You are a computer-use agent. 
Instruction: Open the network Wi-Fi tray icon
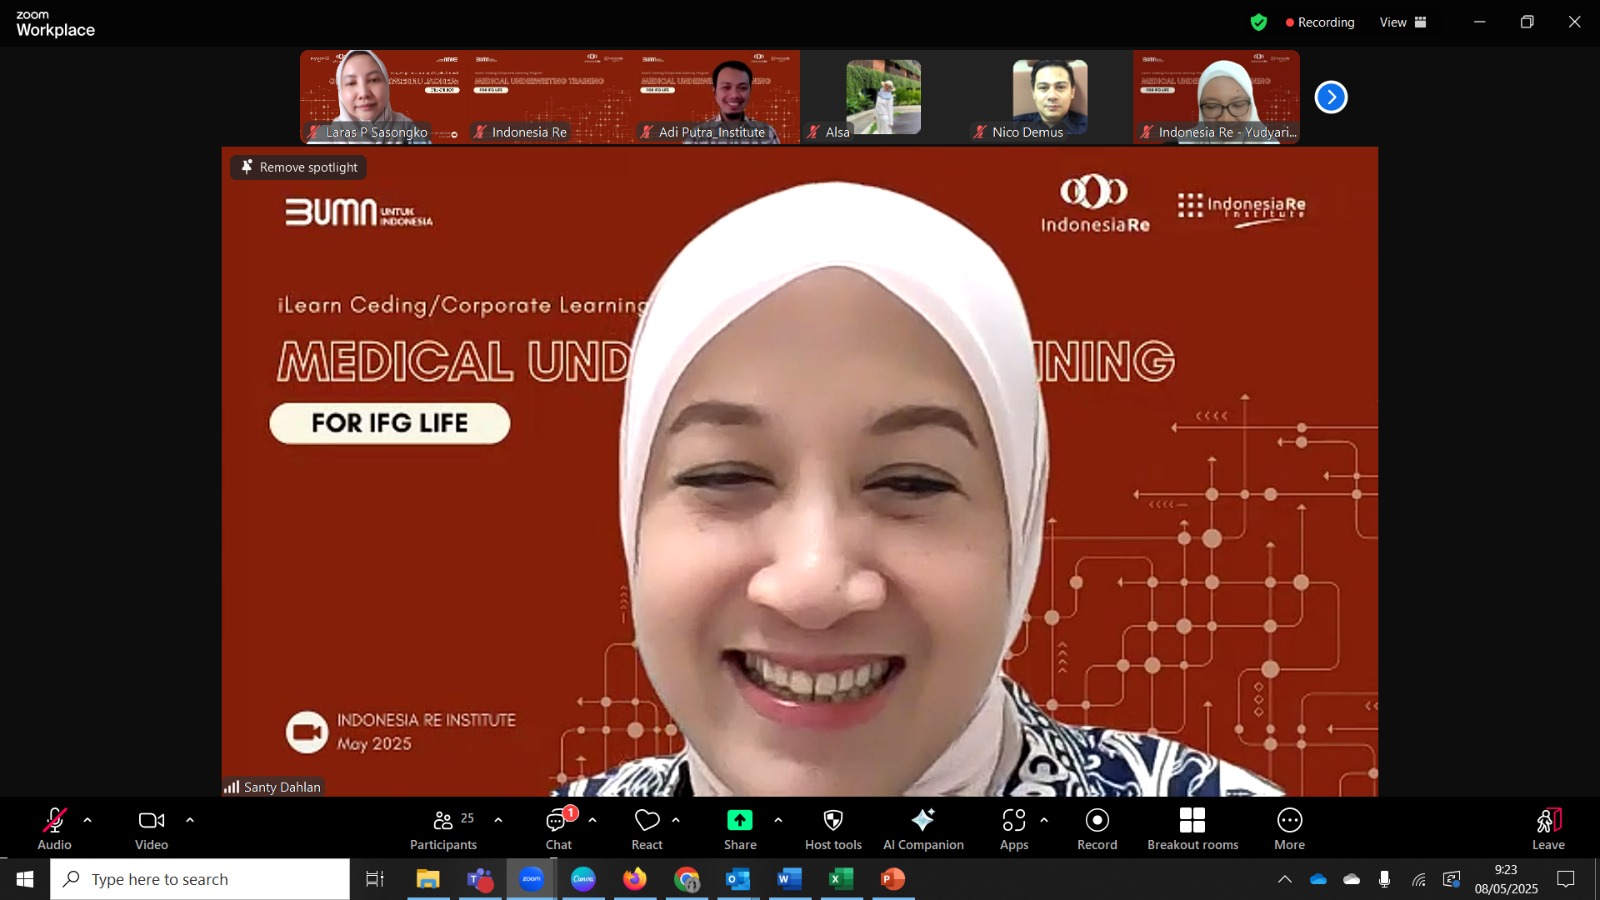click(1418, 879)
